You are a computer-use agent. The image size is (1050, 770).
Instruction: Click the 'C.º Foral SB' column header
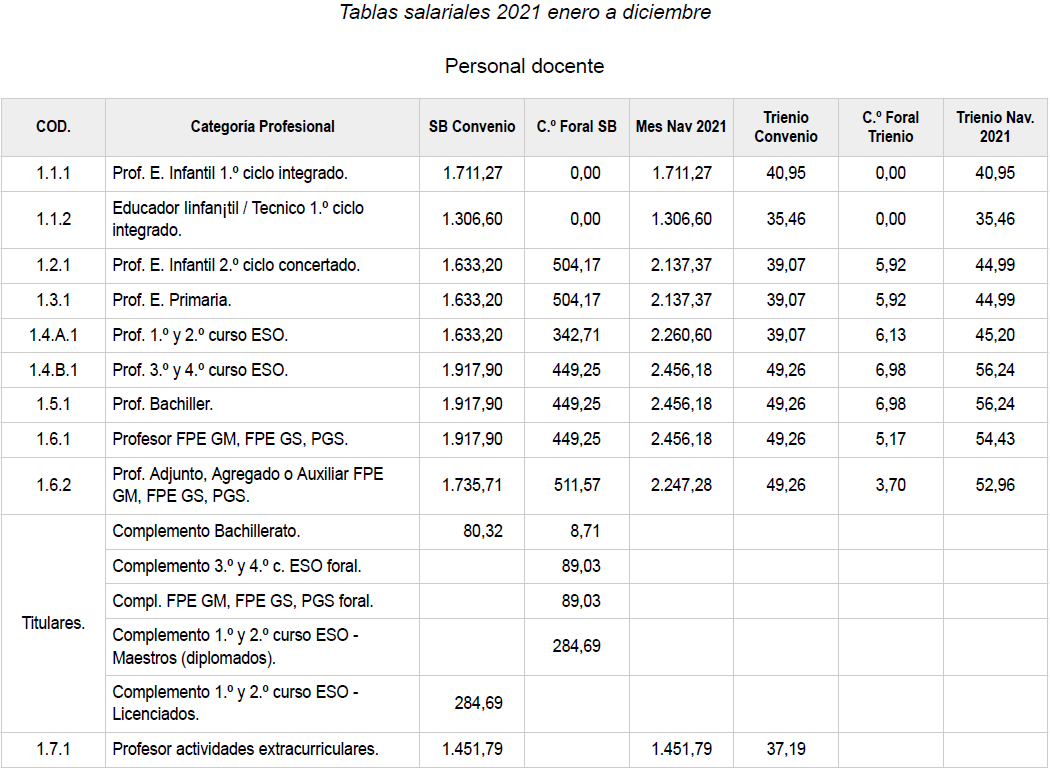(576, 127)
